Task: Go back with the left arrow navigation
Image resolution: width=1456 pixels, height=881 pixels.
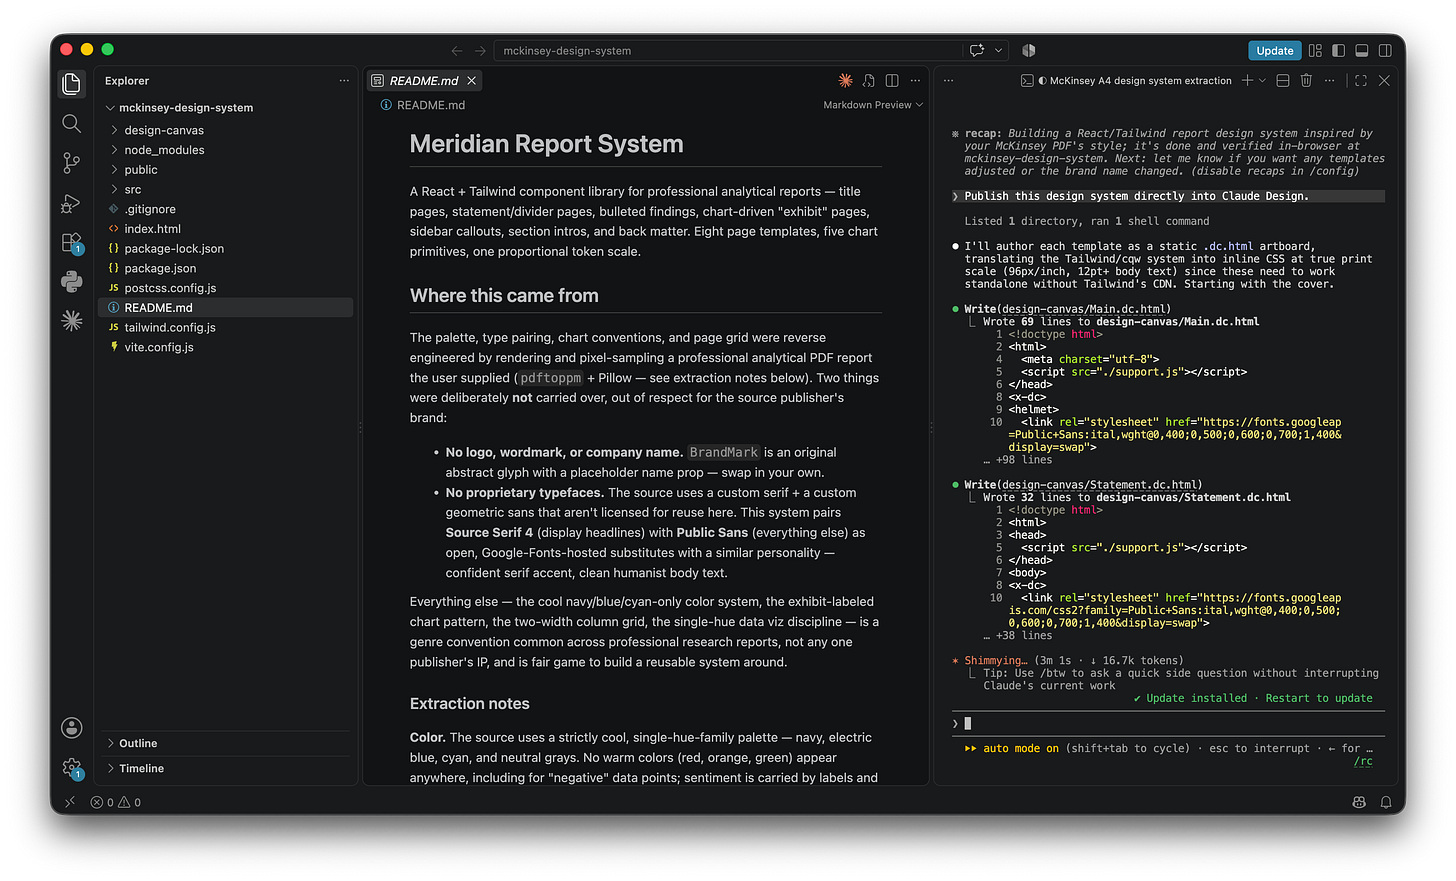Action: pyautogui.click(x=457, y=50)
